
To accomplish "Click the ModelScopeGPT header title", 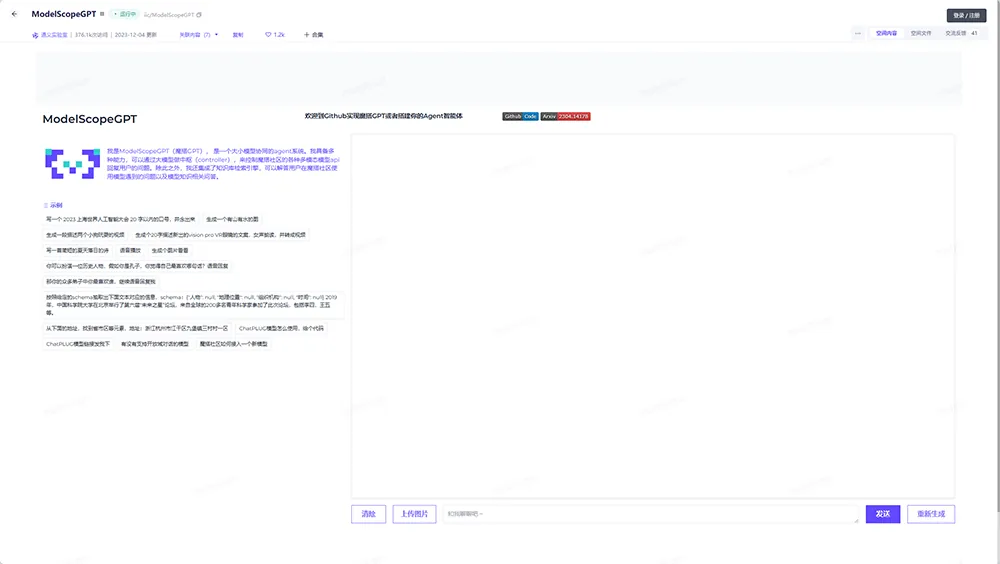I will [x=64, y=14].
